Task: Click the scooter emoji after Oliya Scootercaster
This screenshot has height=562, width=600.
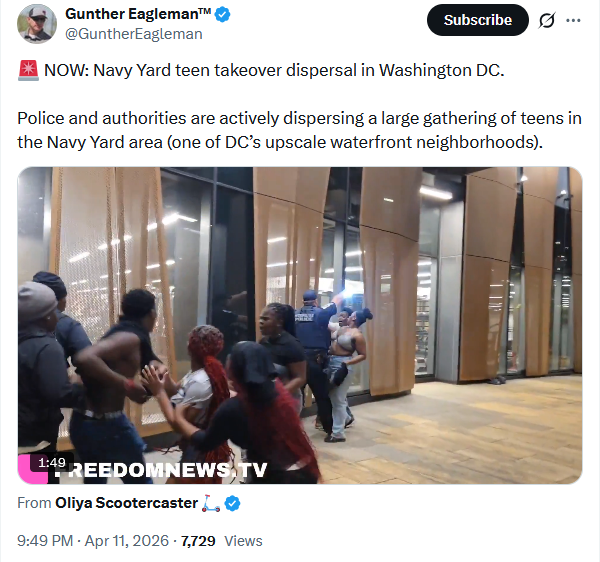Action: 211,503
